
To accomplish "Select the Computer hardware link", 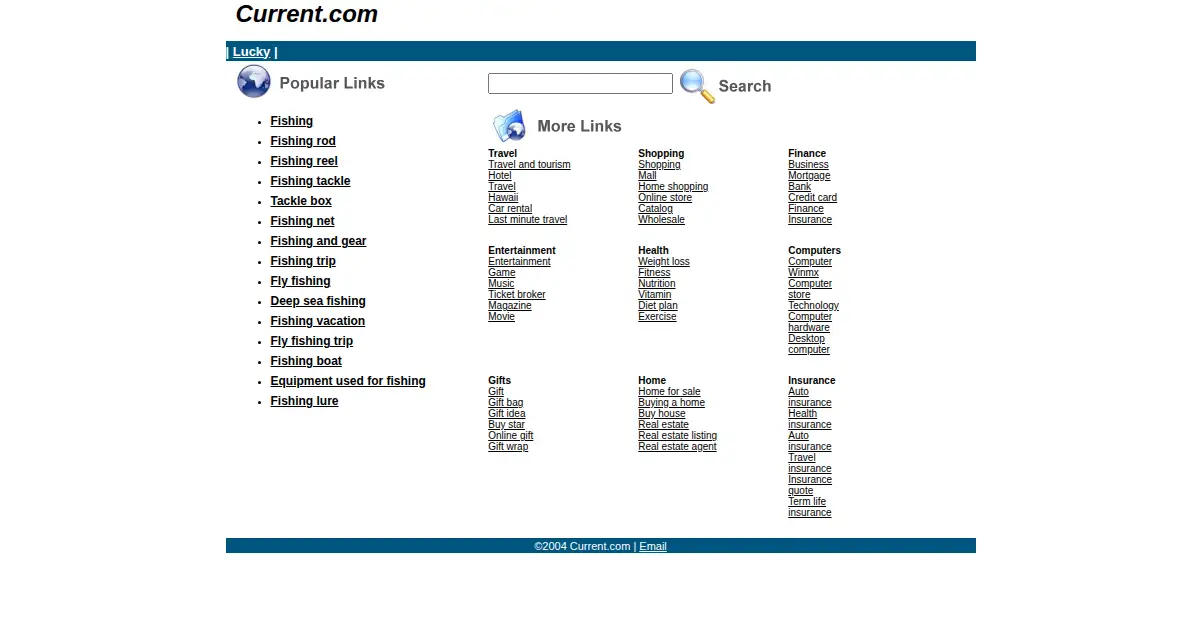I will 810,322.
